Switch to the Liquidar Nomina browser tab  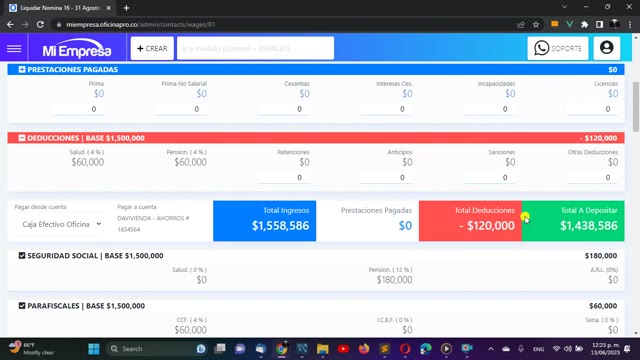point(60,8)
